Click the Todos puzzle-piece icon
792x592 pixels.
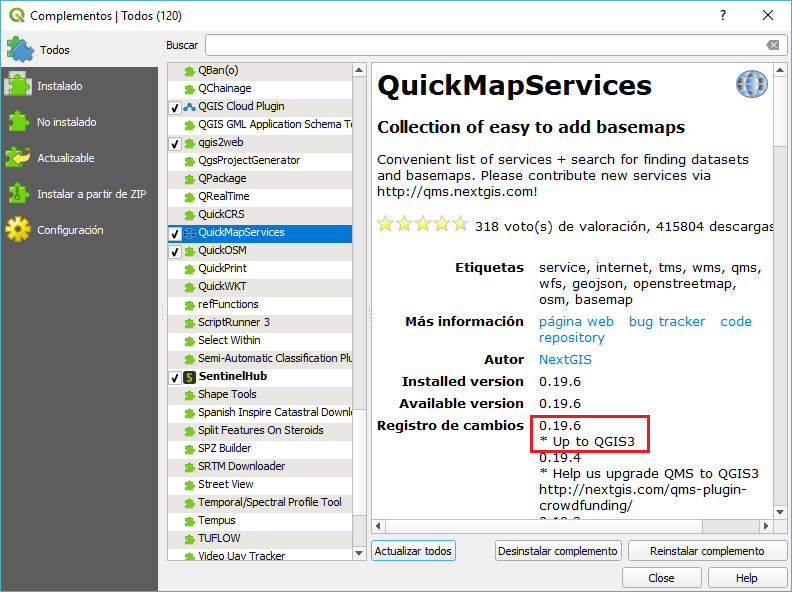pos(20,50)
